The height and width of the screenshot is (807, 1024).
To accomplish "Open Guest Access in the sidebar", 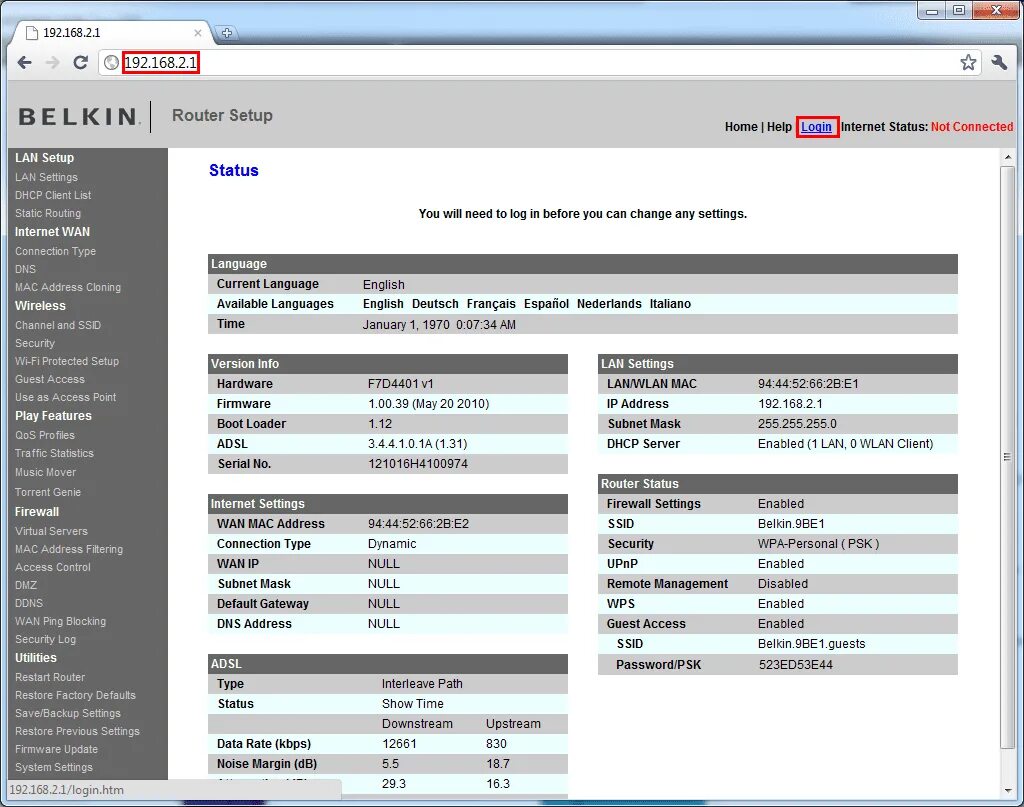I will 50,379.
